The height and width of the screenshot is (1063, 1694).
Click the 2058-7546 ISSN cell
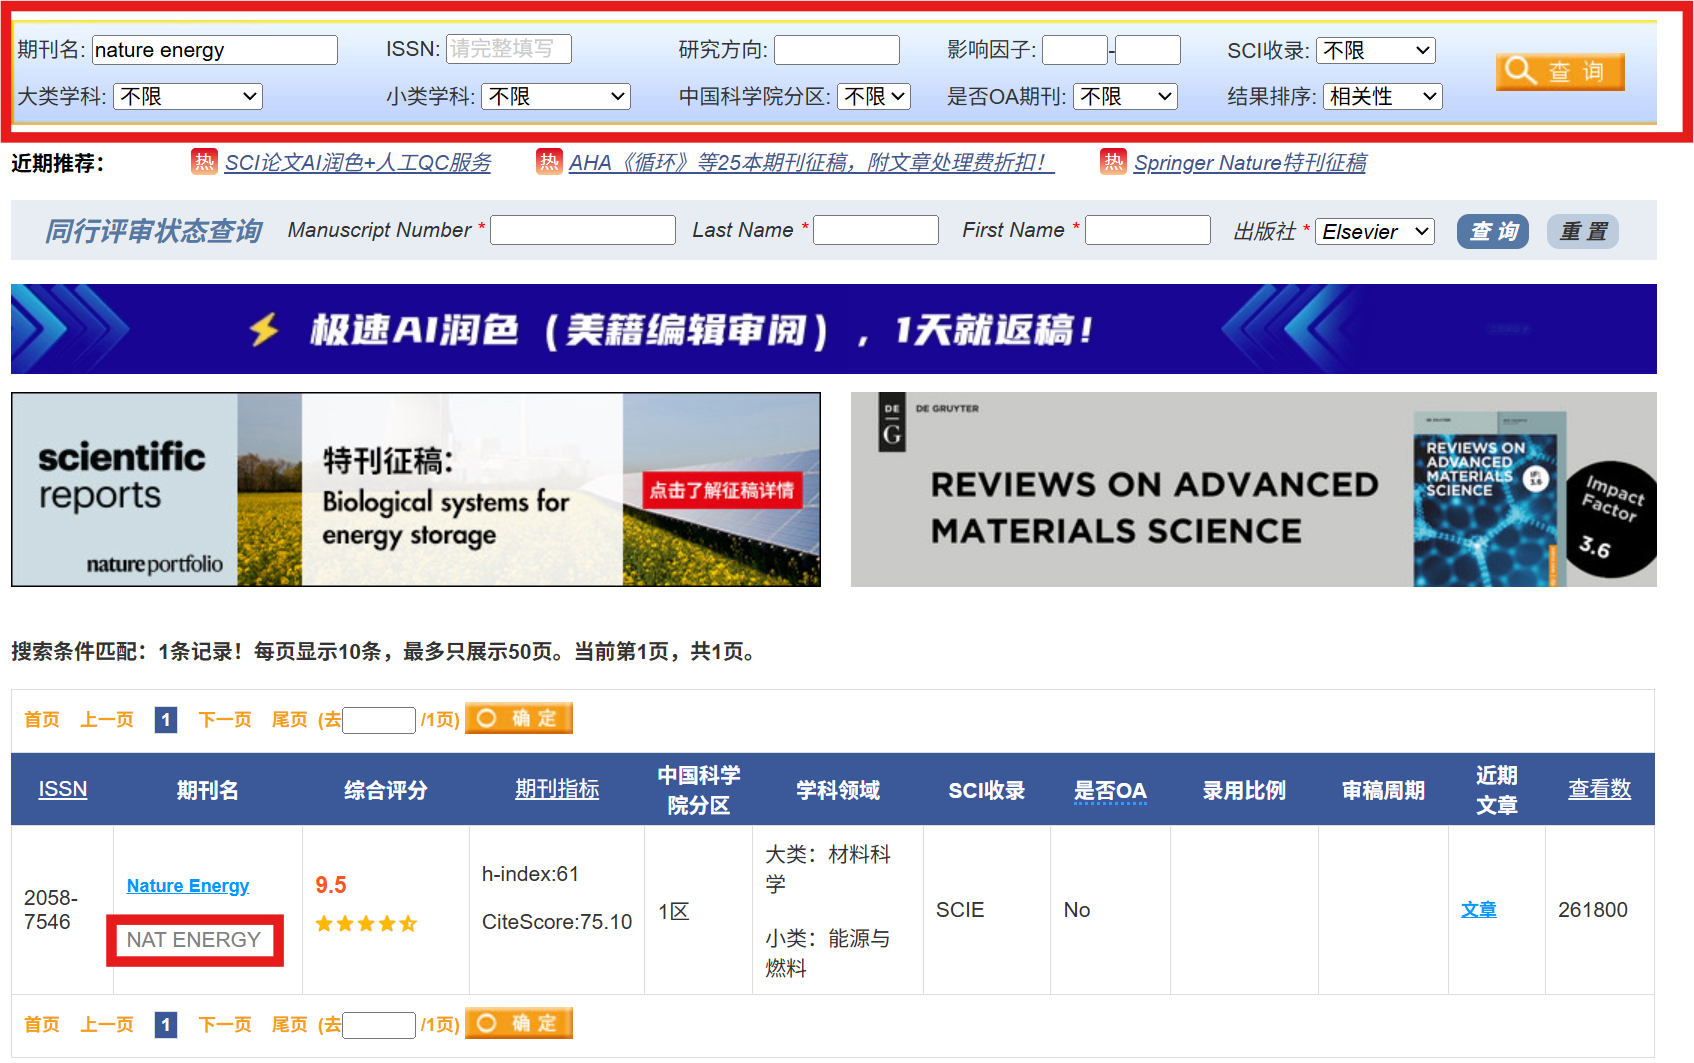tap(50, 910)
